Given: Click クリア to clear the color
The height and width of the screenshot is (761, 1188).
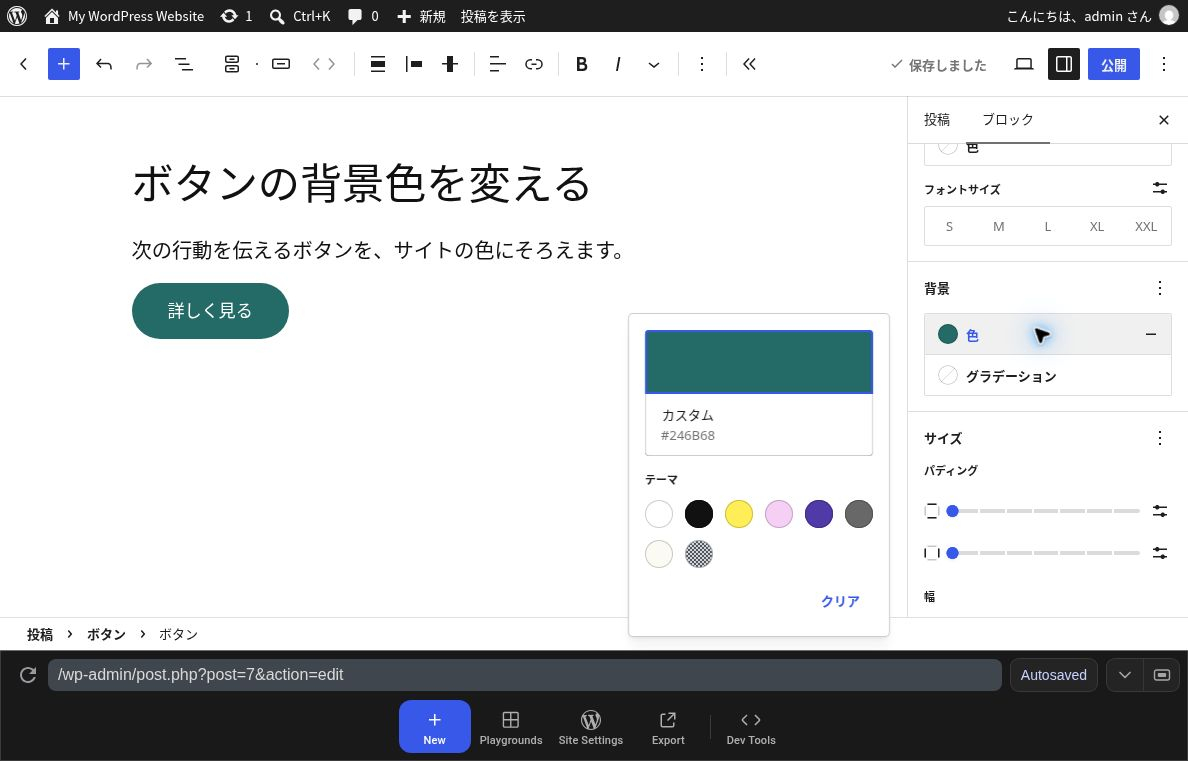Looking at the screenshot, I should (840, 601).
